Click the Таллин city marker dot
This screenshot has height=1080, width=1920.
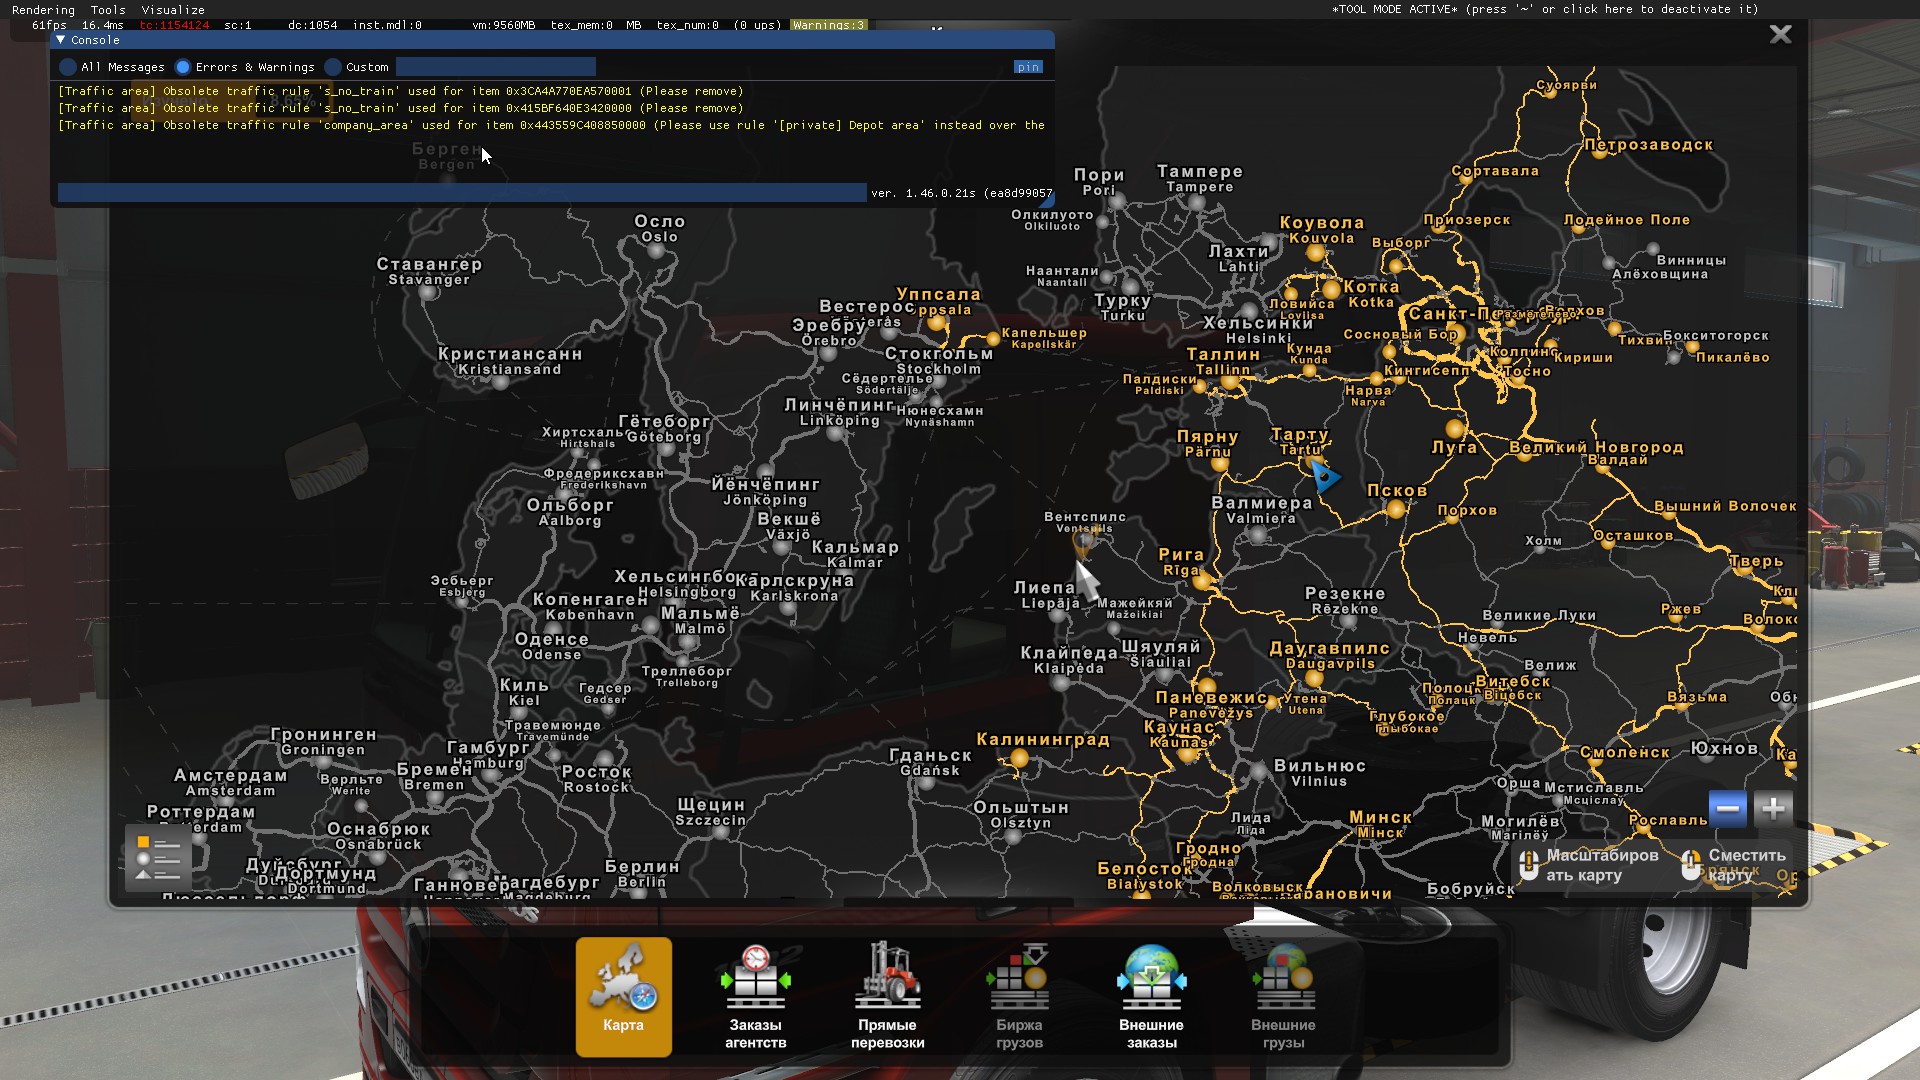(1230, 381)
